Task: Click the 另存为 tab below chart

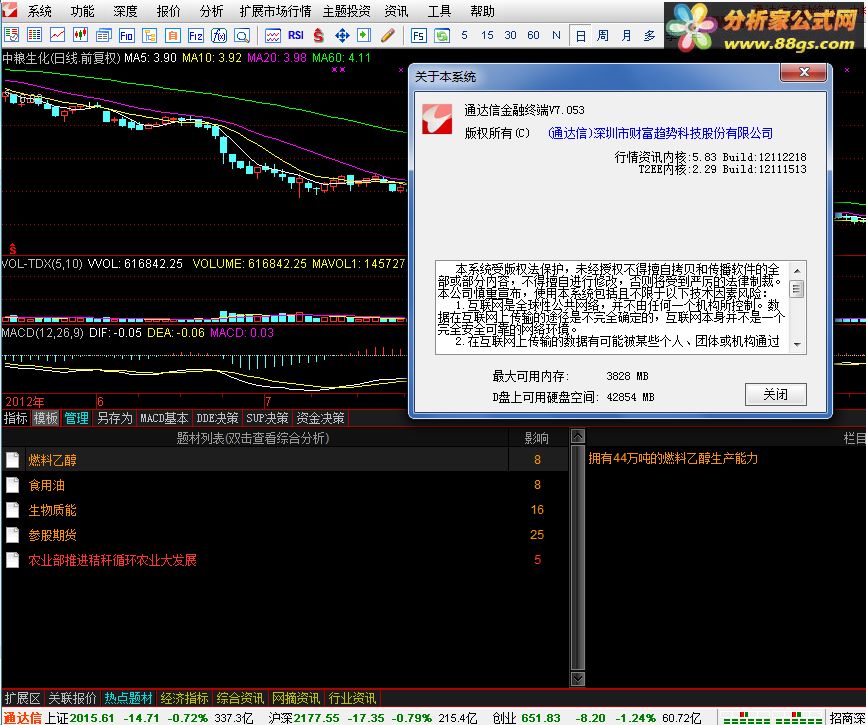Action: pyautogui.click(x=114, y=418)
